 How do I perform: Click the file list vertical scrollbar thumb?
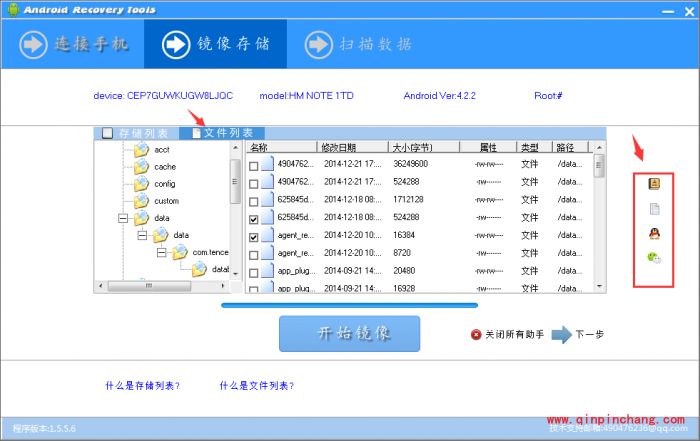click(599, 166)
